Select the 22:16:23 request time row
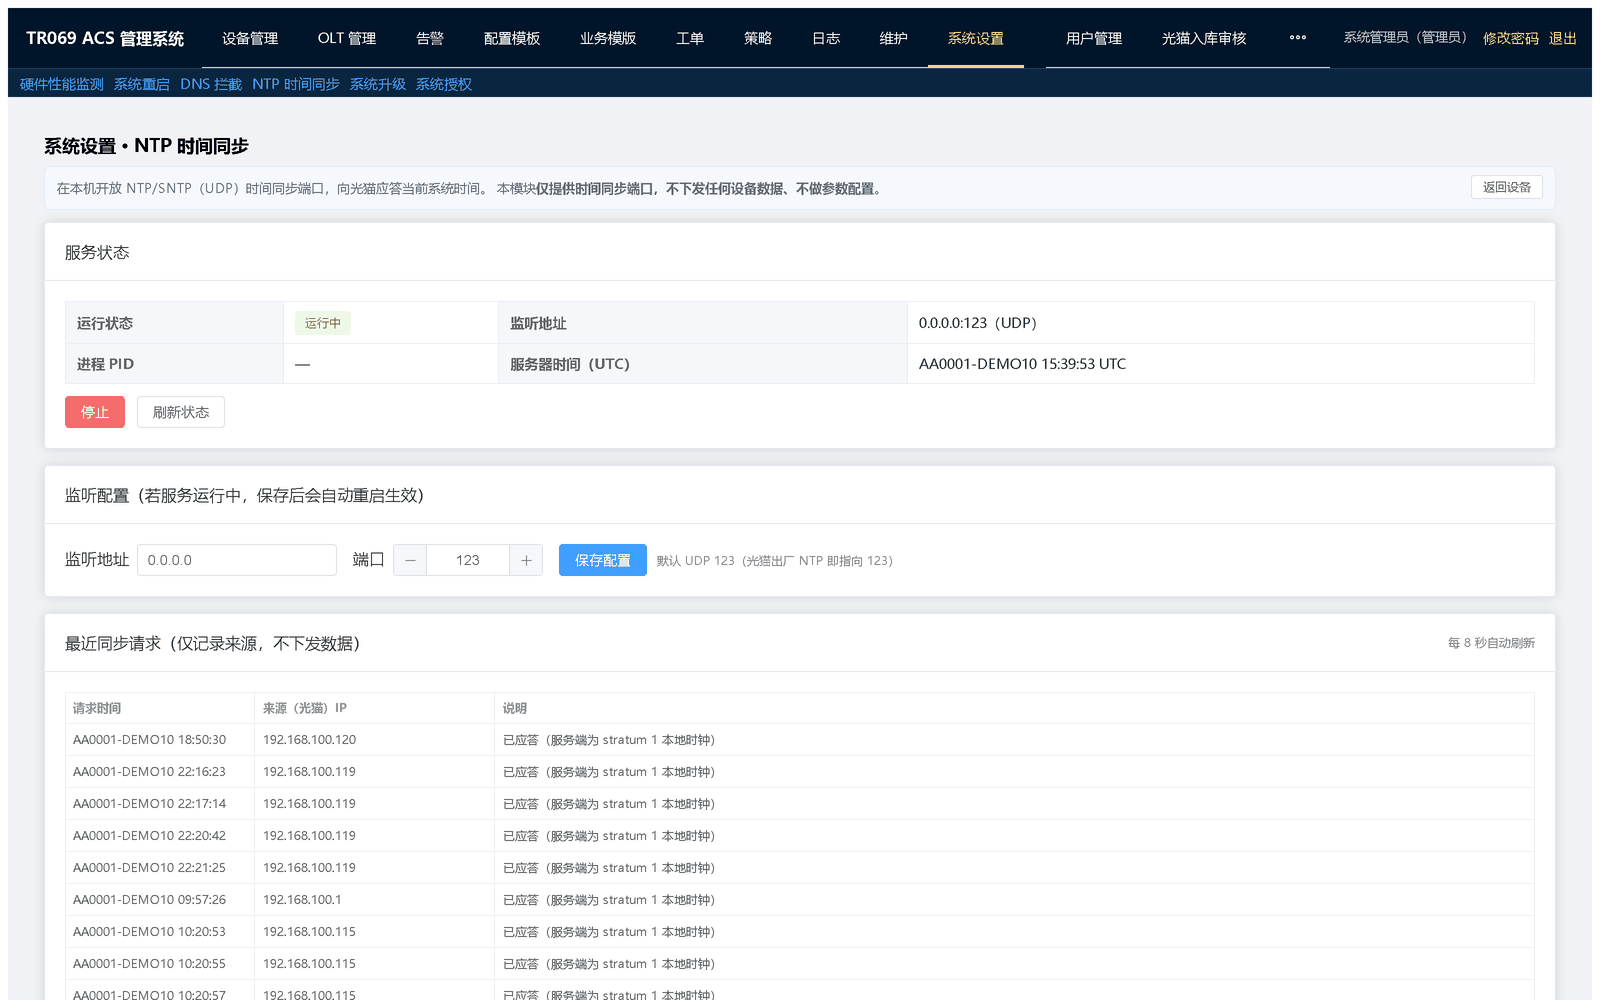 tap(800, 772)
